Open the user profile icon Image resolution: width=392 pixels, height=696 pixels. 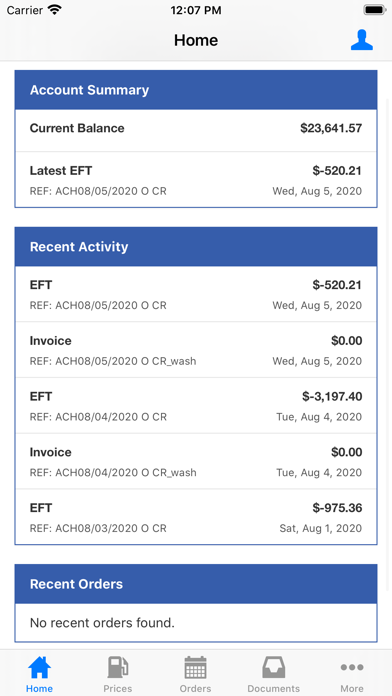click(x=361, y=40)
